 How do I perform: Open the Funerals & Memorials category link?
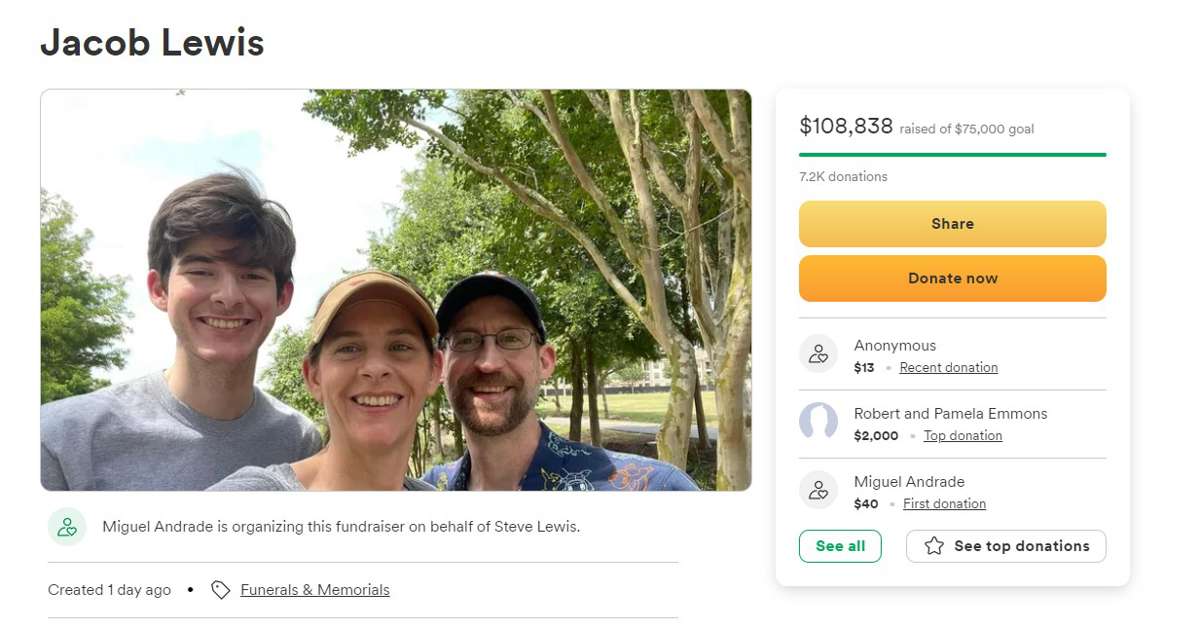315,590
